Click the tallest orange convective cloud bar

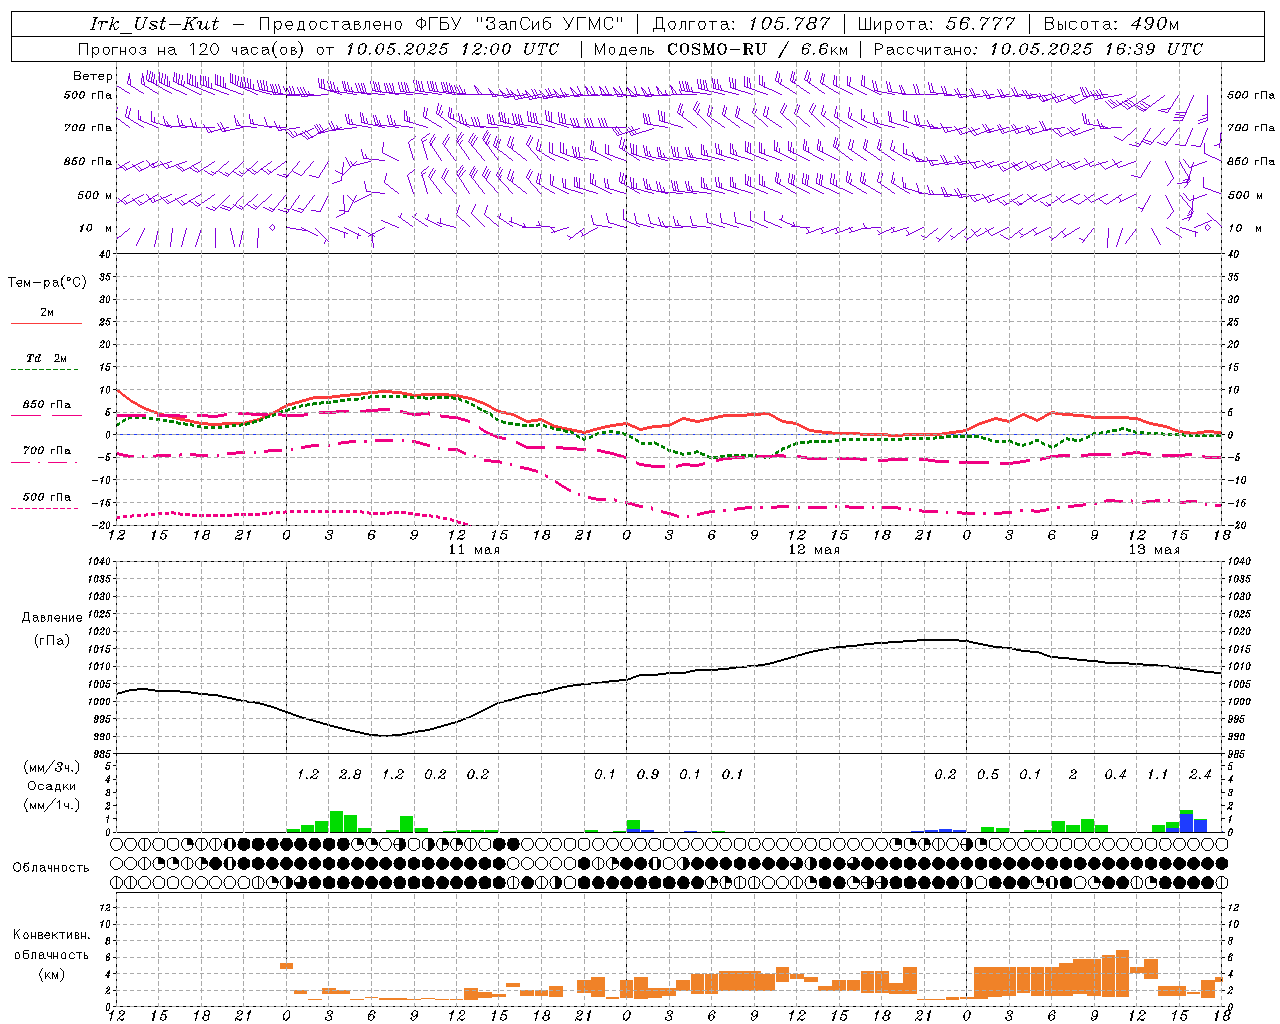[1122, 973]
